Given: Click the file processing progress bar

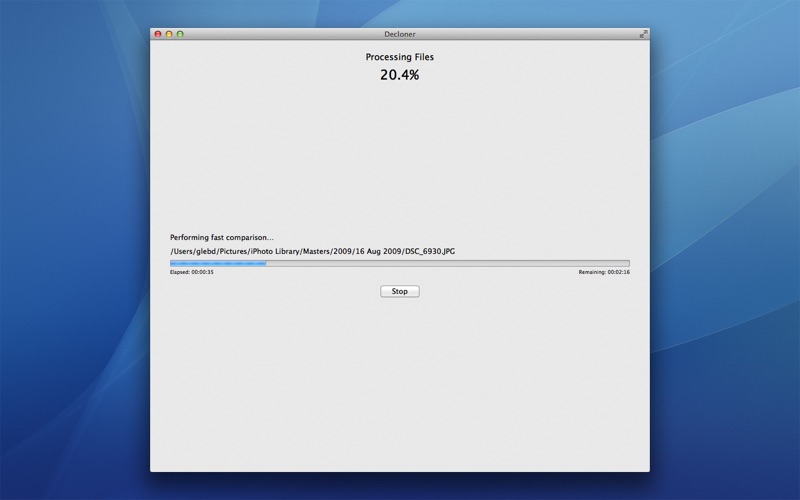Looking at the screenshot, I should pyautogui.click(x=399, y=263).
